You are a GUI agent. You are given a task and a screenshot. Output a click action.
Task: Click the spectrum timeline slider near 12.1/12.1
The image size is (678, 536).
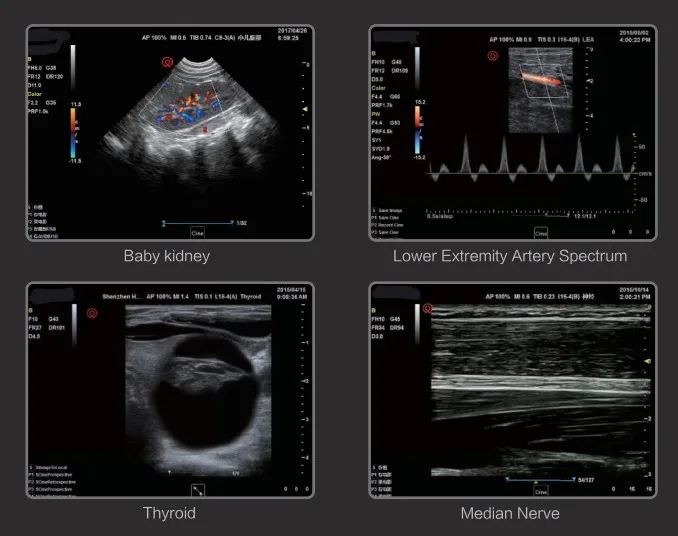558,215
